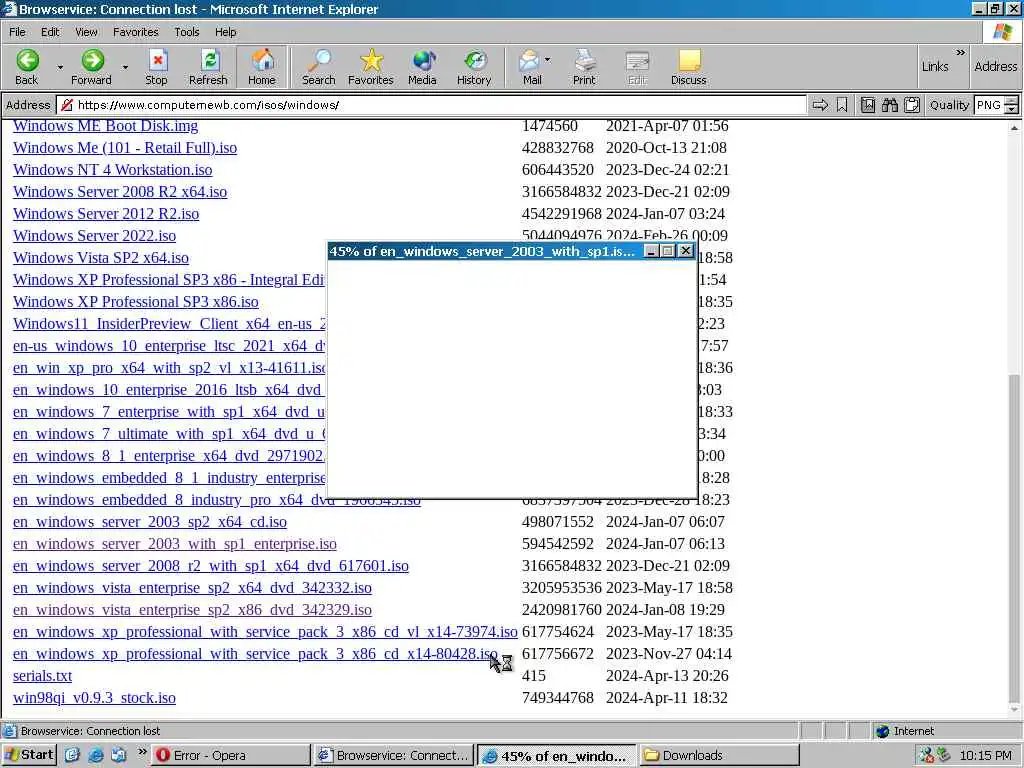Click the Opera icon in taskbar
This screenshot has height=768, width=1024.
163,755
